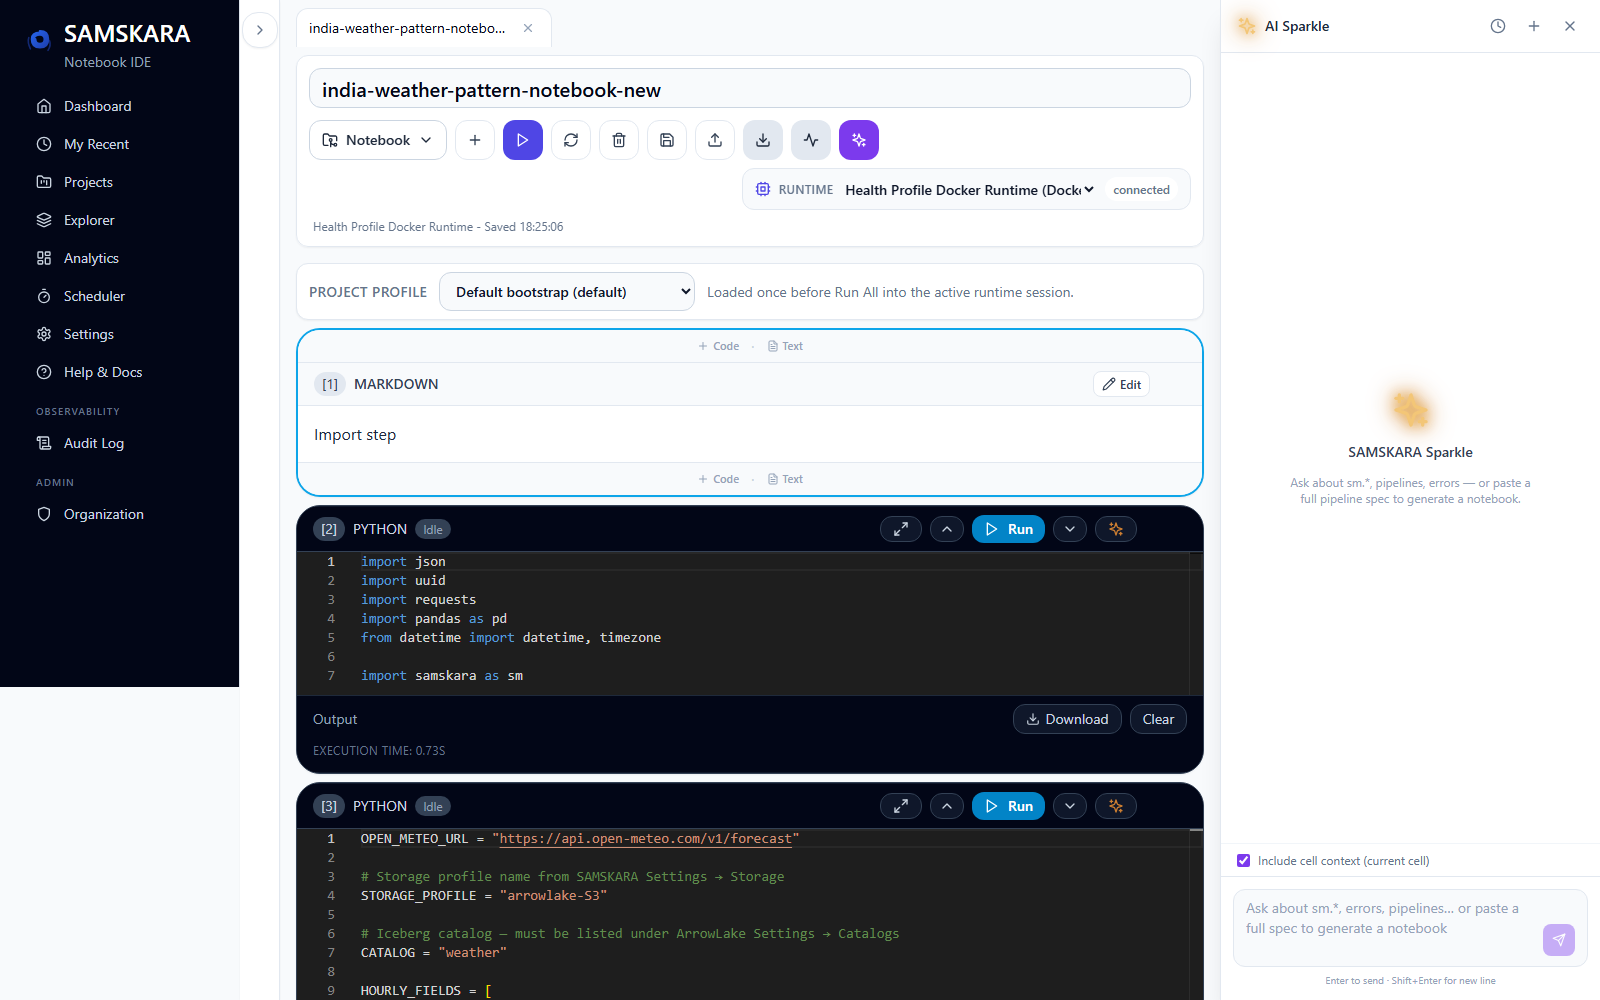Expand cell [3] with the fullscreen arrows icon
1600x1000 pixels.
coord(901,806)
